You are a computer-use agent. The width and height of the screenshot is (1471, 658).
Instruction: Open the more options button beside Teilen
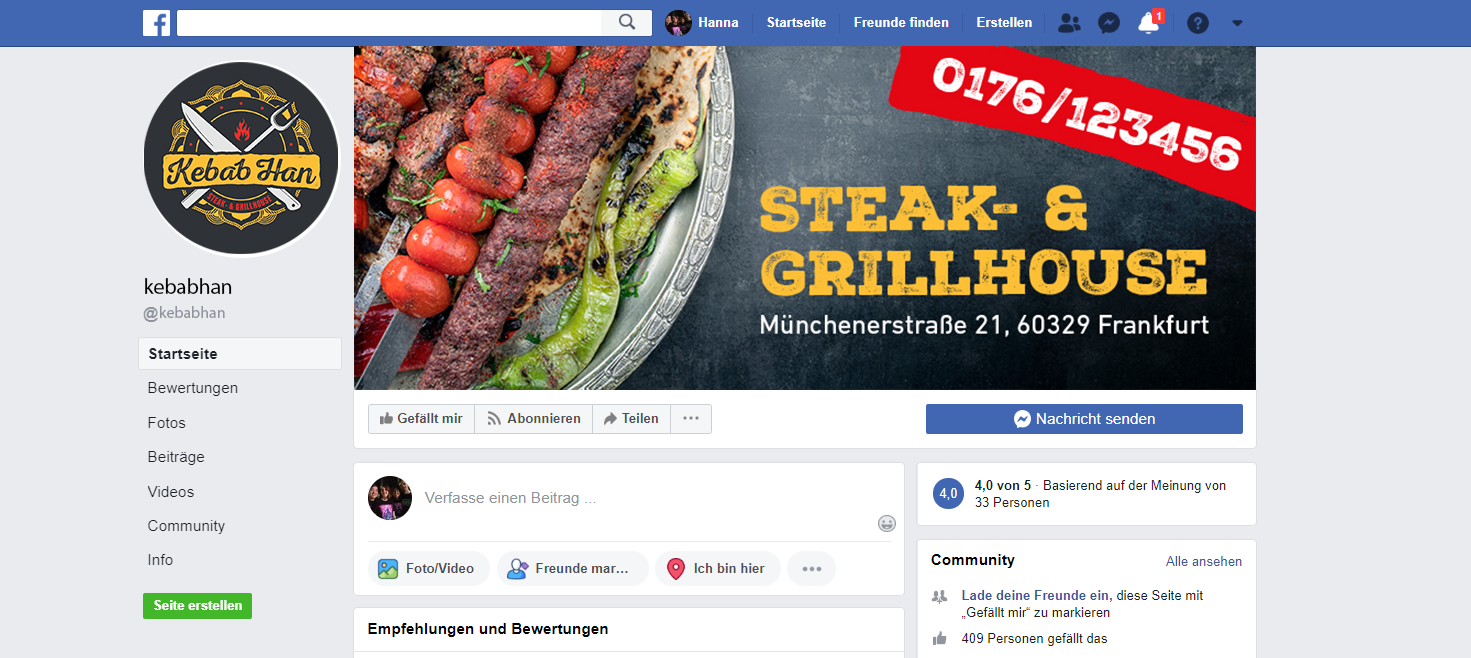(691, 419)
